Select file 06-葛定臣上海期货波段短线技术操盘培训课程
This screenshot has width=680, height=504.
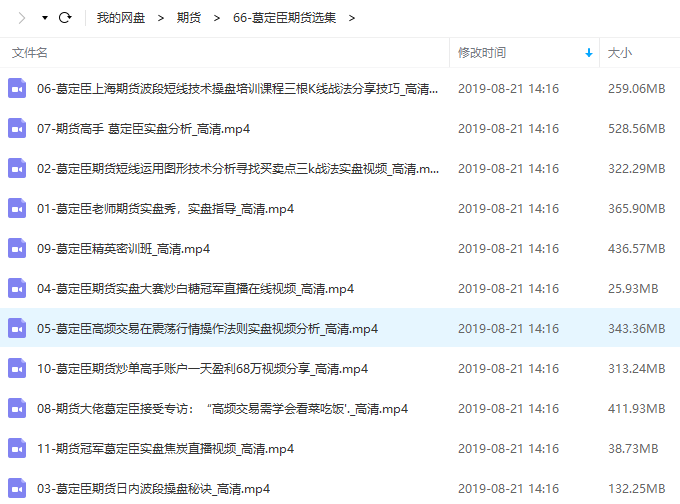click(x=238, y=88)
